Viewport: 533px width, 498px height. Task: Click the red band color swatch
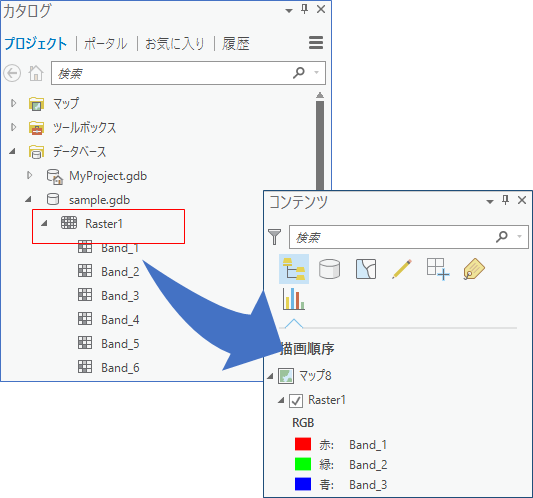[x=303, y=444]
